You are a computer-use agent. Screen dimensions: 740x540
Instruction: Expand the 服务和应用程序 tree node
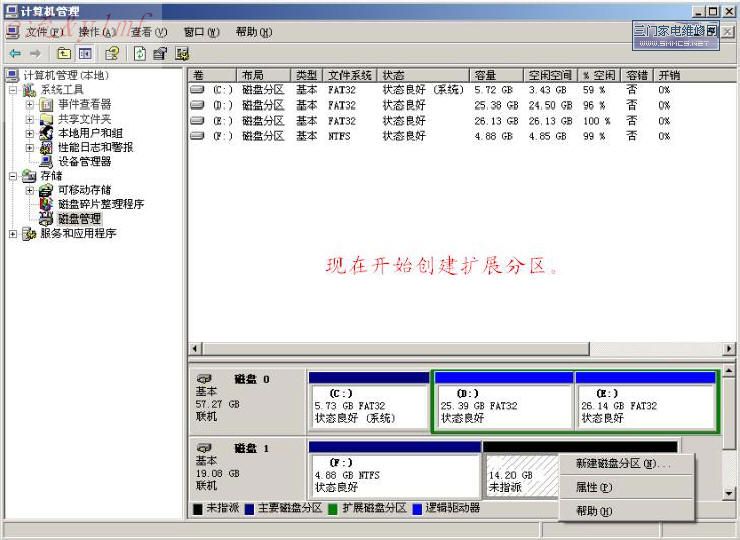13,234
